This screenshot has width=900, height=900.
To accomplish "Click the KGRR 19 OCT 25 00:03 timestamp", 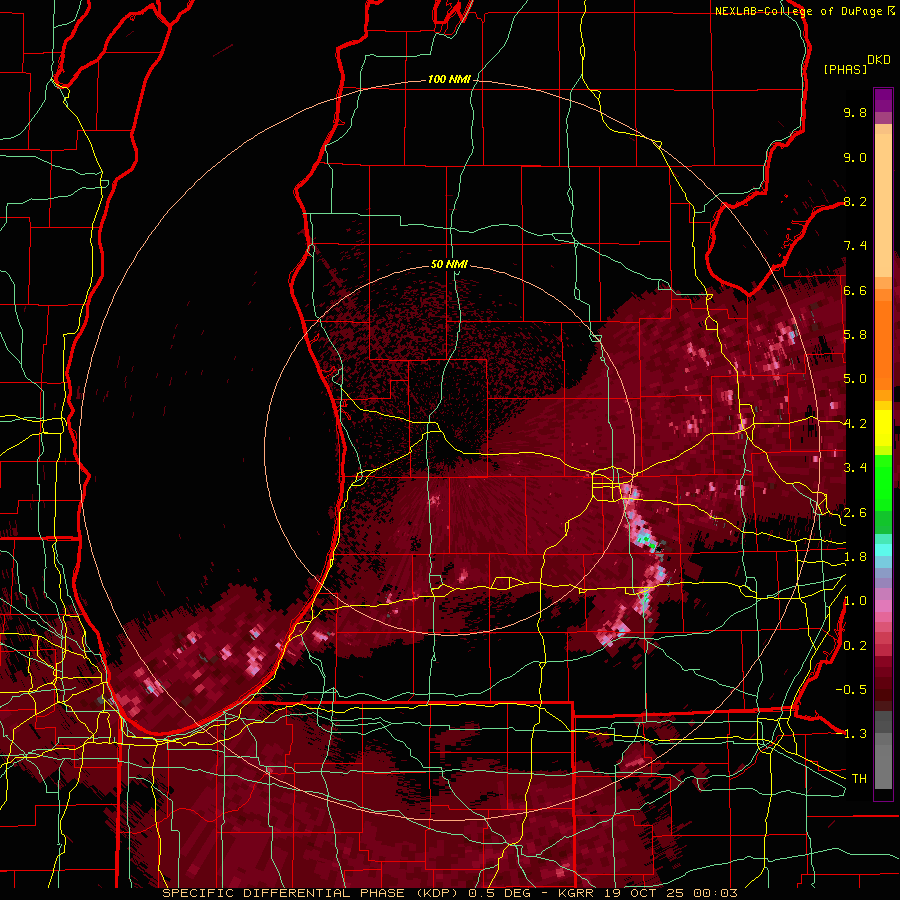I will coord(648,893).
